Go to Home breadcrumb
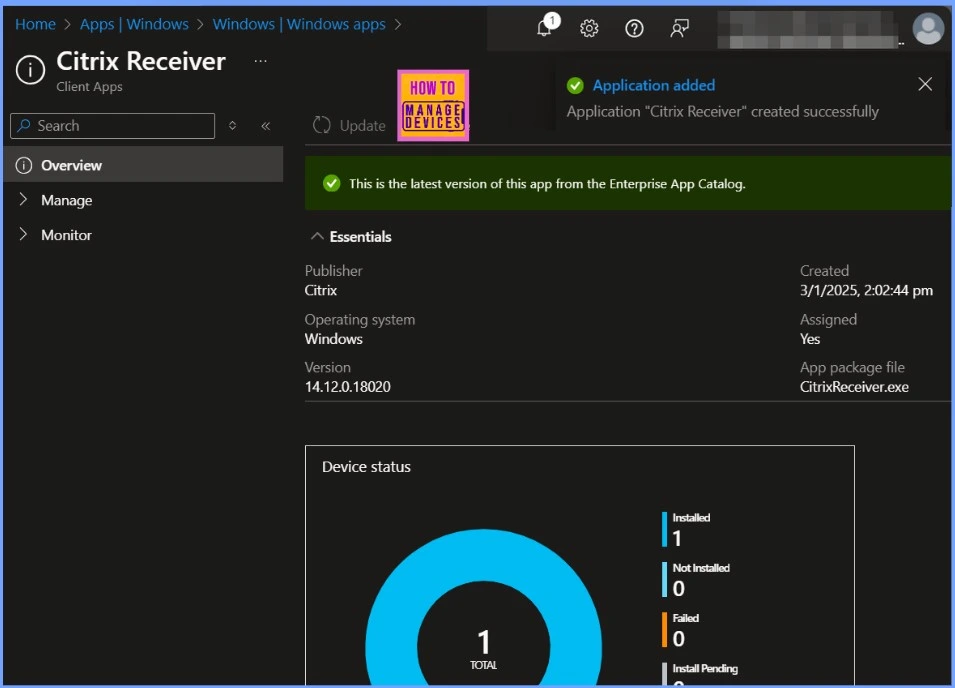This screenshot has height=688, width=955. tap(35, 24)
